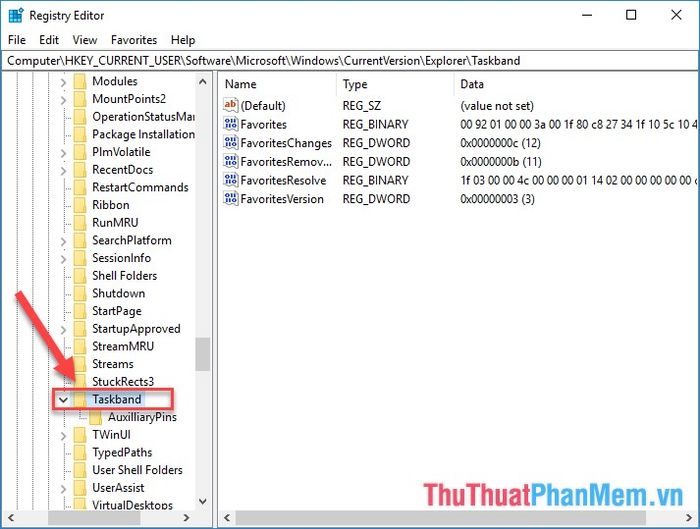Viewport: 700px width, 529px height.
Task: Click the RecentDocs folder icon
Action: [80, 170]
